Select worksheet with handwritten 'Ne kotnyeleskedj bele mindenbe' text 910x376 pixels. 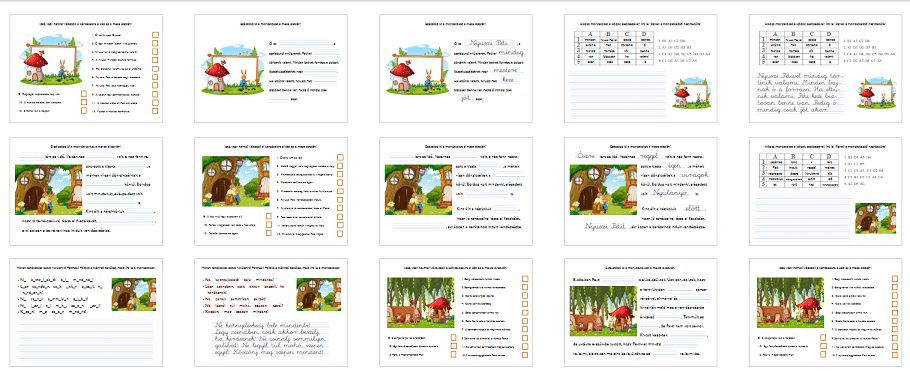(271, 313)
